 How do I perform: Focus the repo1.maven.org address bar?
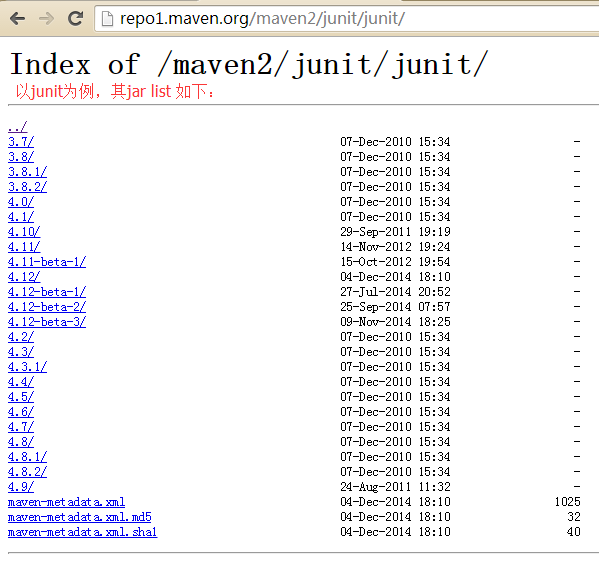click(347, 18)
